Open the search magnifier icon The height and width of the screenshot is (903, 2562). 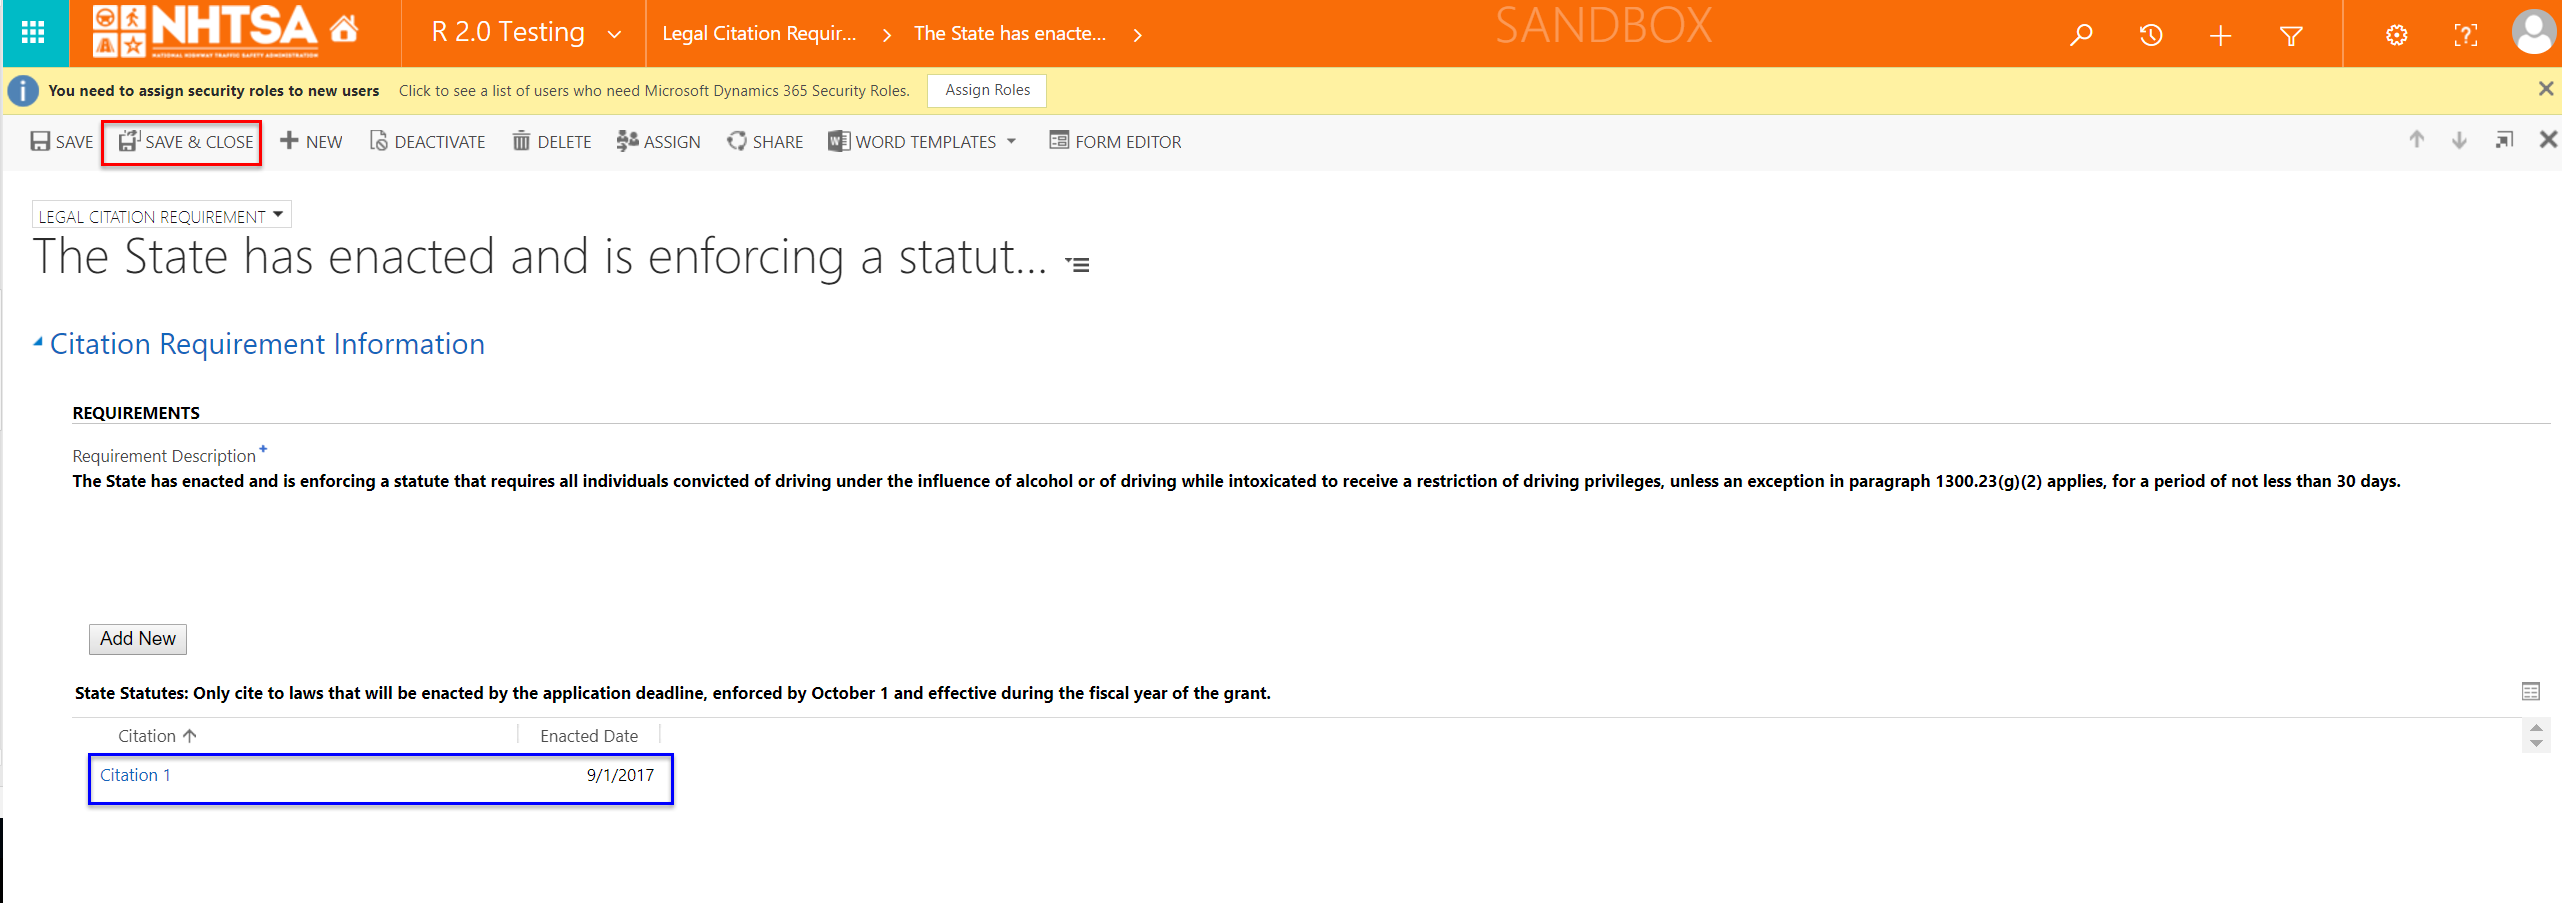coord(2081,35)
